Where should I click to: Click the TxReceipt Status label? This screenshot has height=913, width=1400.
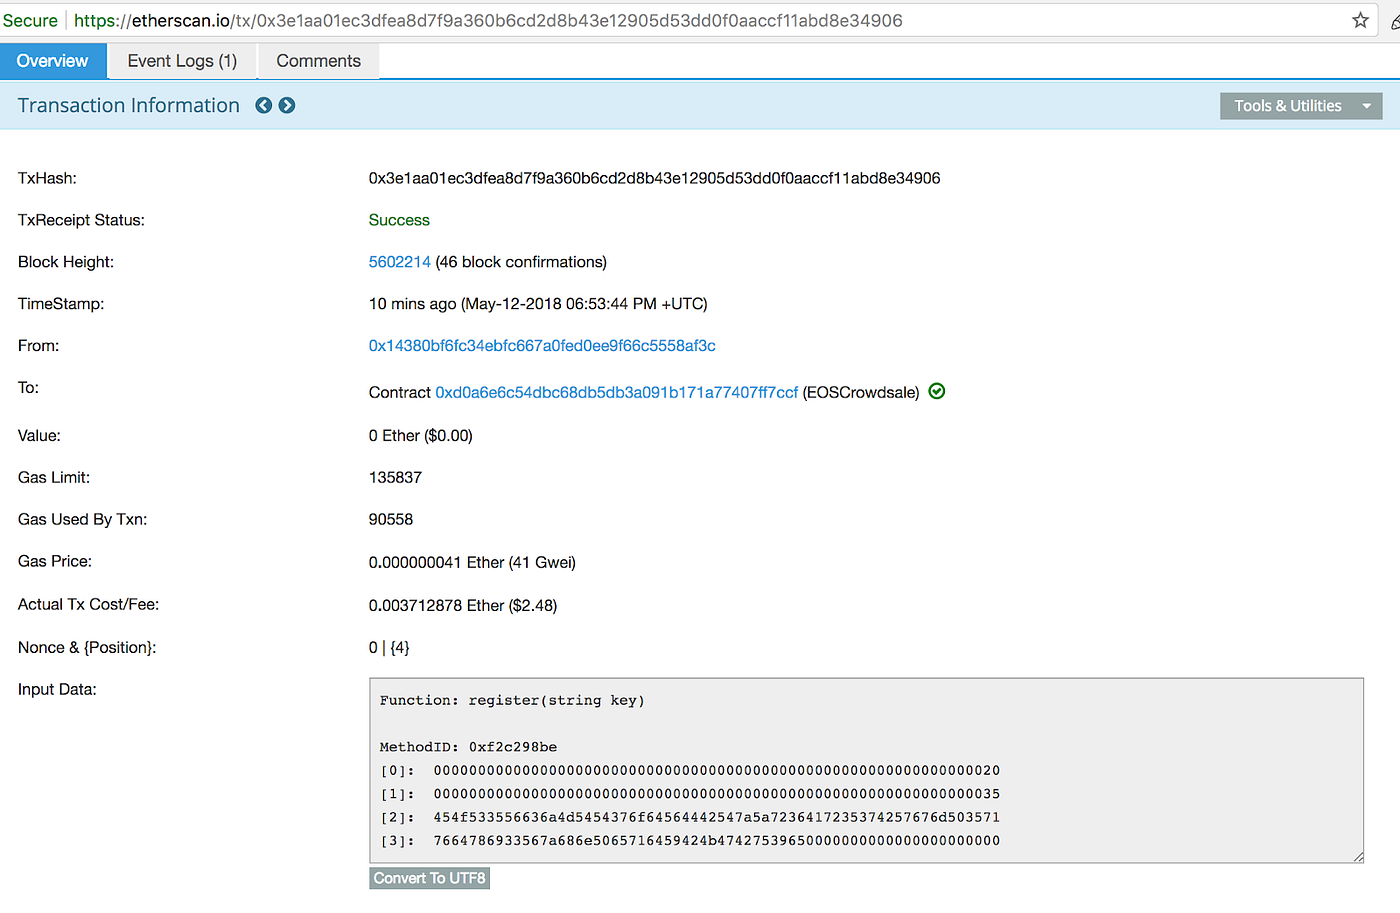[x=81, y=220]
